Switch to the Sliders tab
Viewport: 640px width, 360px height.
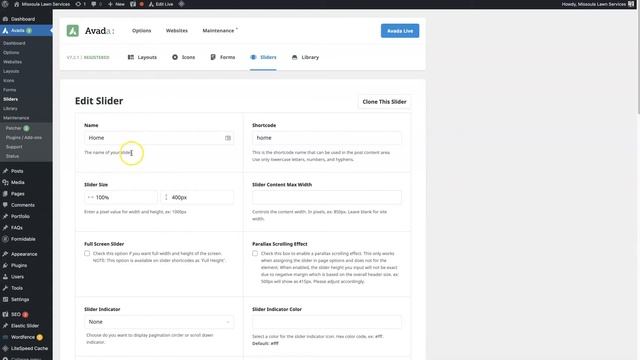[263, 57]
